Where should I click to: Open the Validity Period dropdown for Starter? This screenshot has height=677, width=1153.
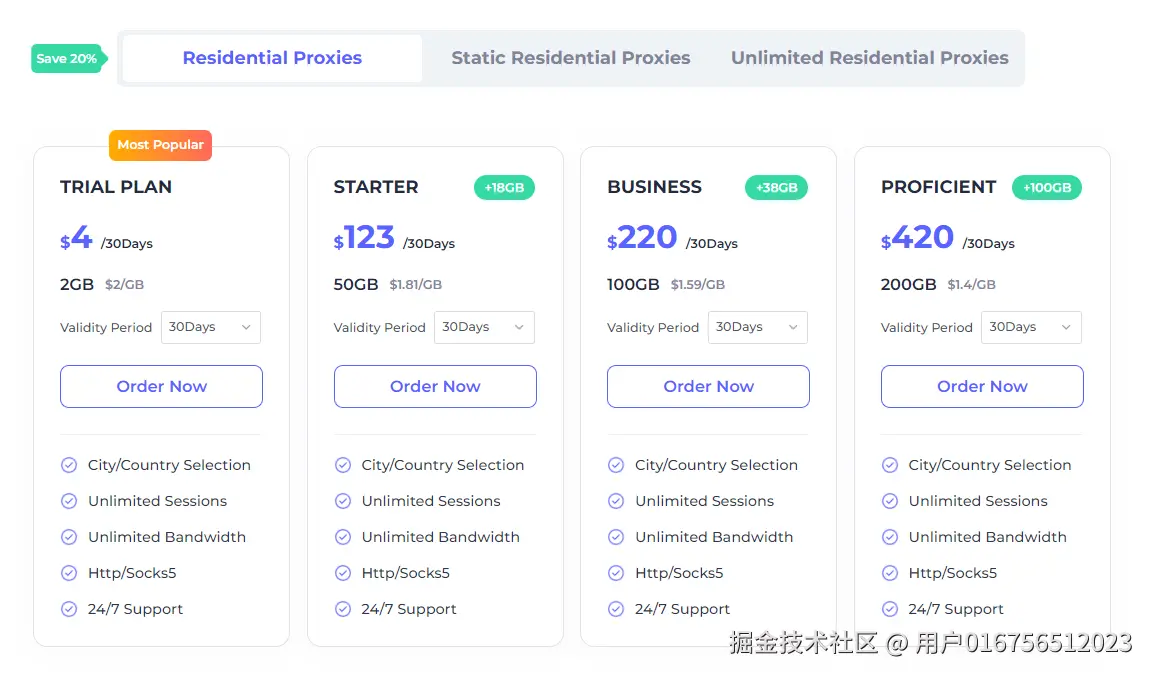[484, 327]
